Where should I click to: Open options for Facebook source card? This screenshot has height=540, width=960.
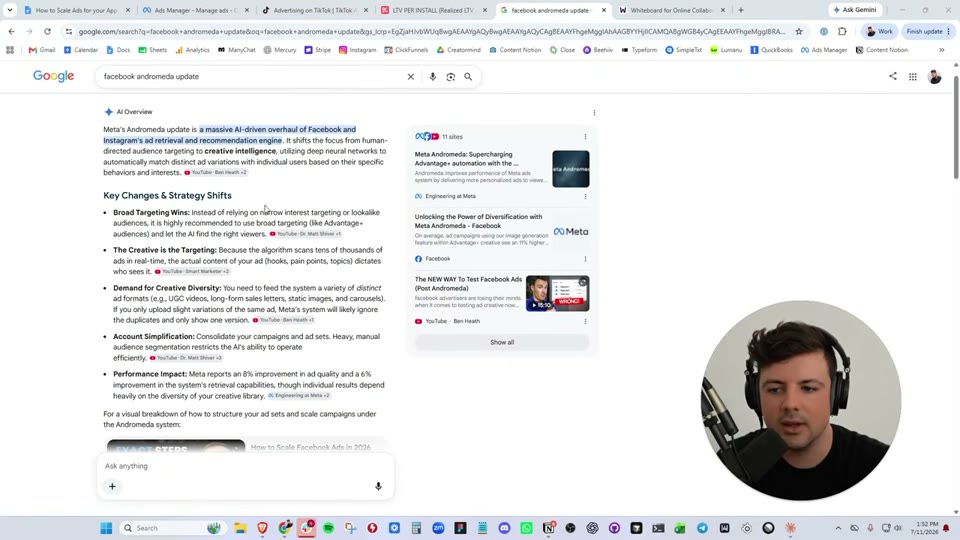[x=585, y=259]
